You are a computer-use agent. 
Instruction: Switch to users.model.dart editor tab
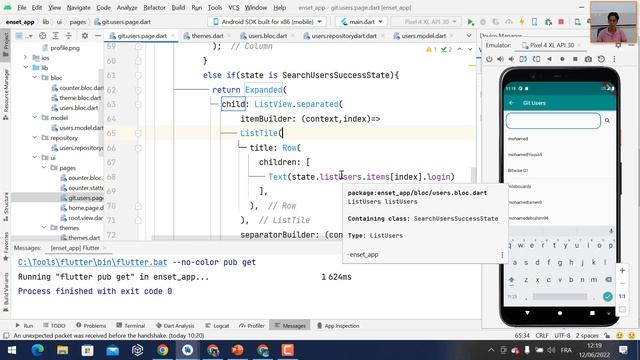(423, 36)
